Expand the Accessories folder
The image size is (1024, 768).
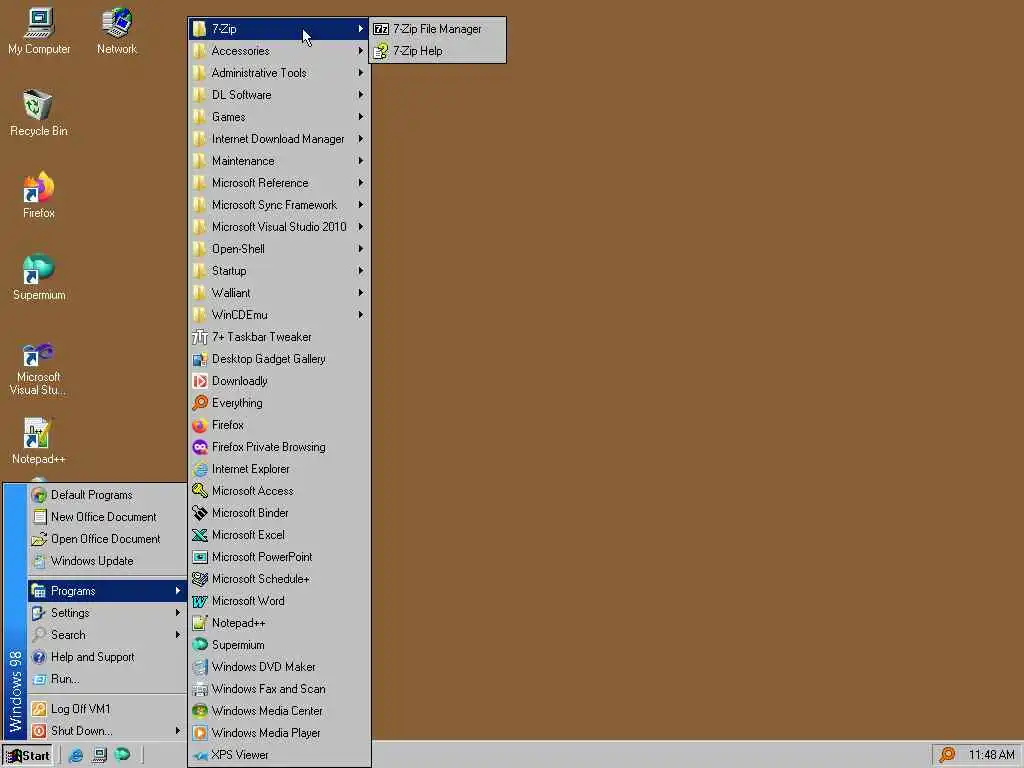(x=279, y=51)
